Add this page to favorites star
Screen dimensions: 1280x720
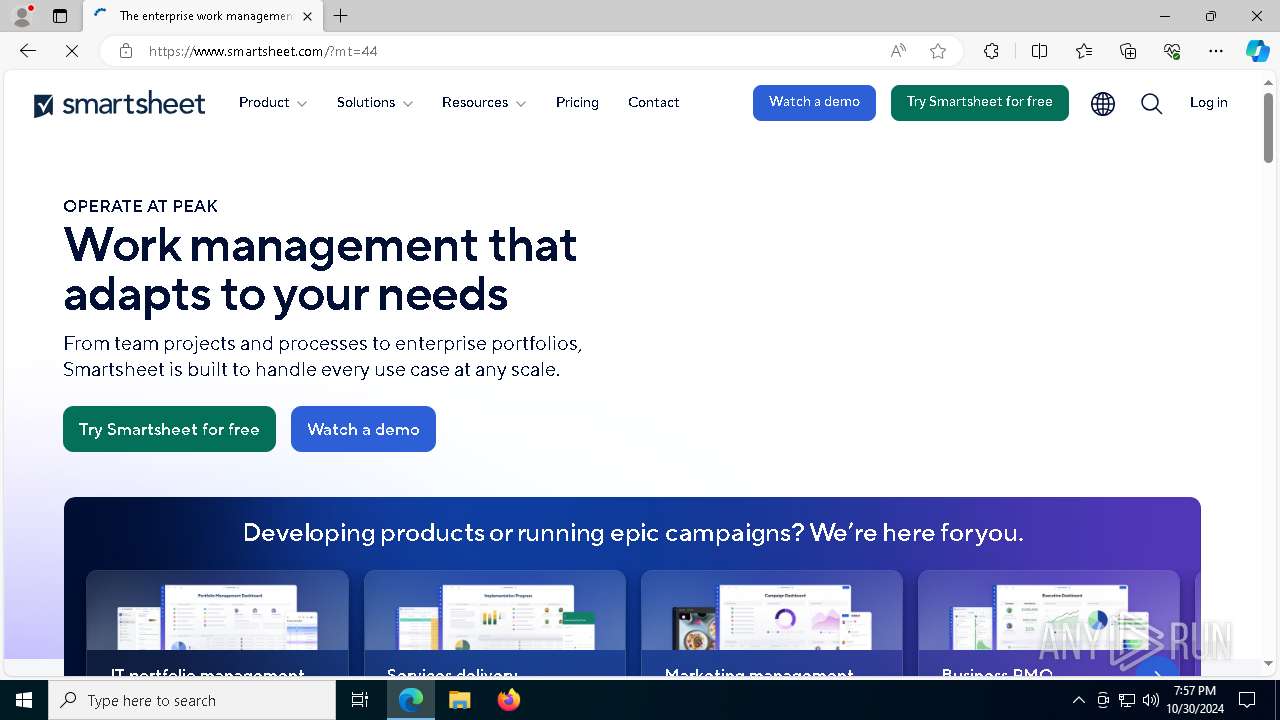[x=938, y=51]
